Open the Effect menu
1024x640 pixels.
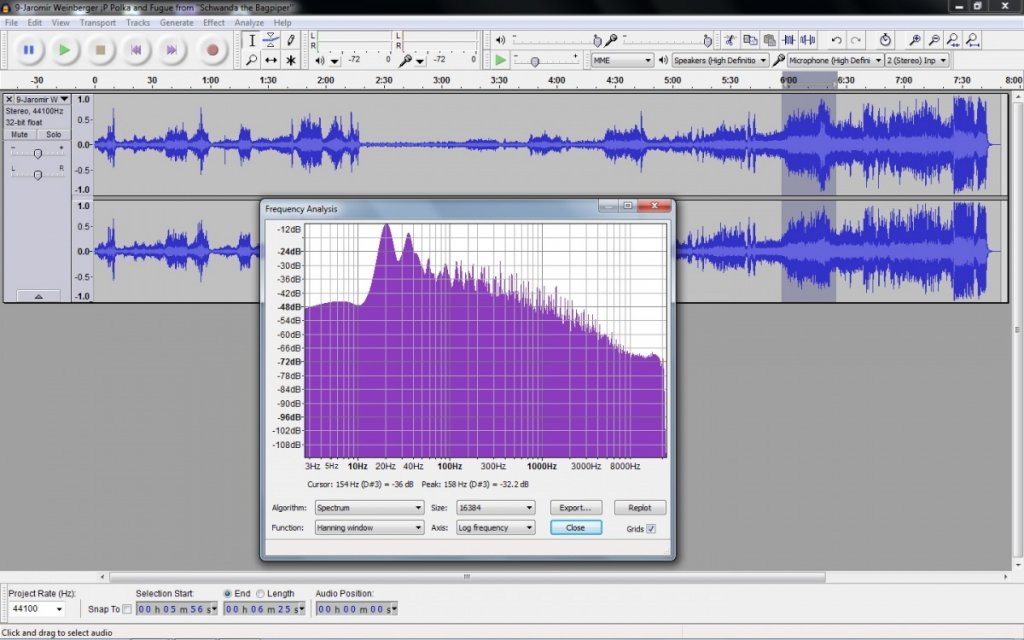tap(214, 22)
